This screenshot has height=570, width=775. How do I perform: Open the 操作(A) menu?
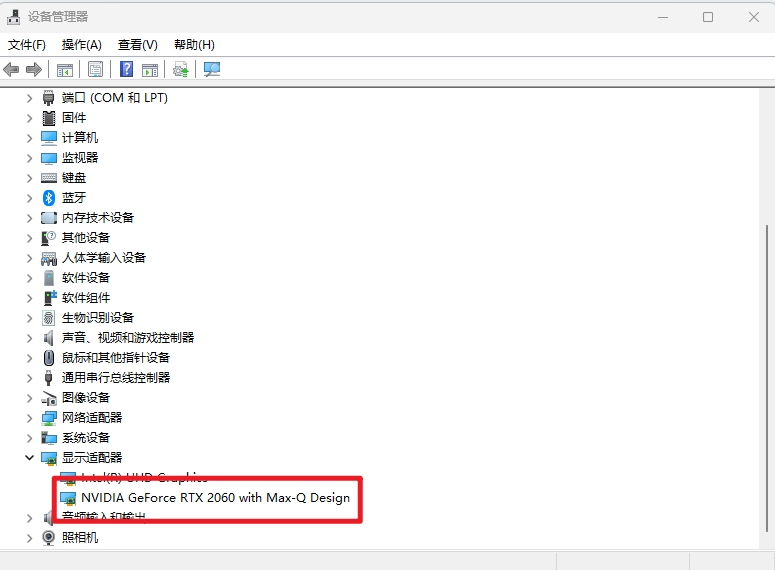(x=82, y=45)
